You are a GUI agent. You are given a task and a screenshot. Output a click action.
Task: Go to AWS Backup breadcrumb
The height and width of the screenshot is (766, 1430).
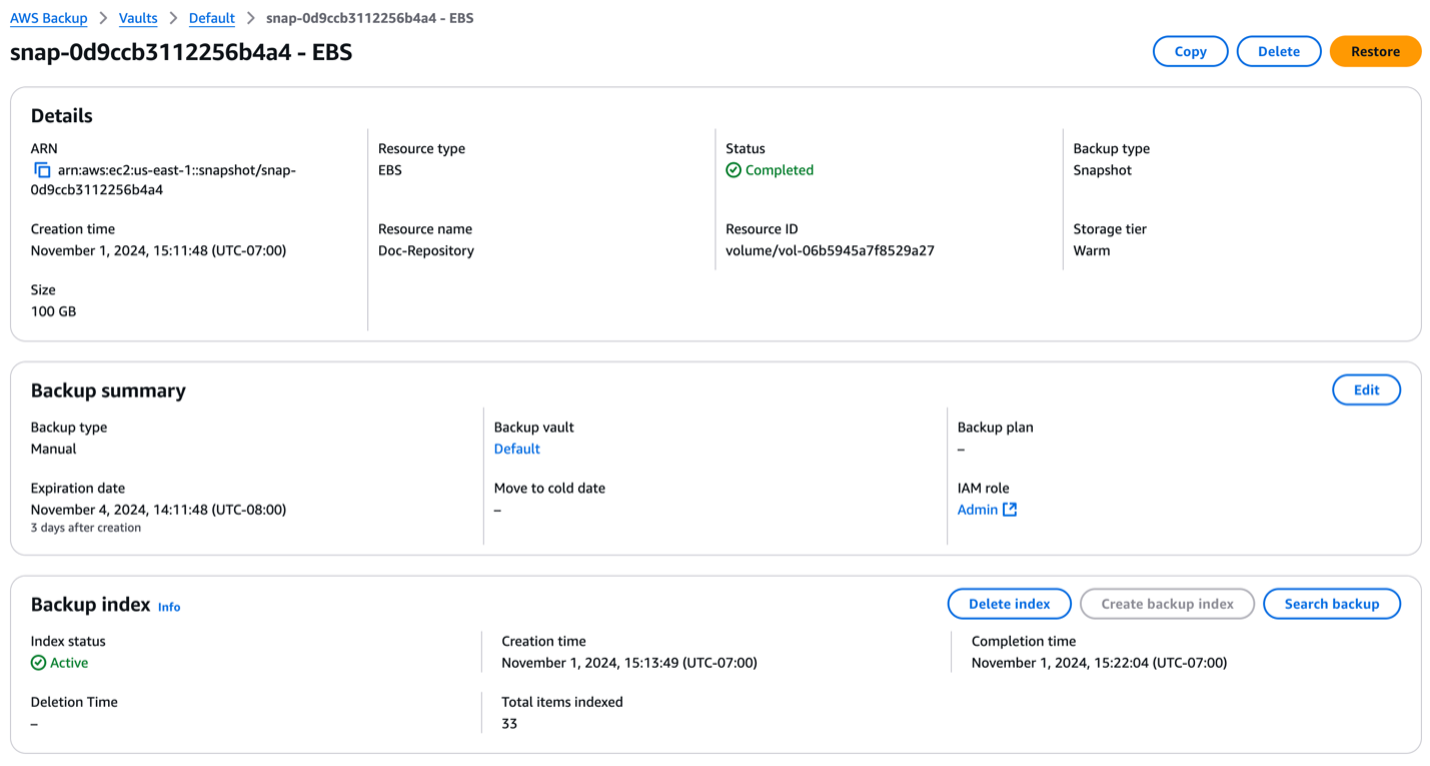tap(49, 18)
